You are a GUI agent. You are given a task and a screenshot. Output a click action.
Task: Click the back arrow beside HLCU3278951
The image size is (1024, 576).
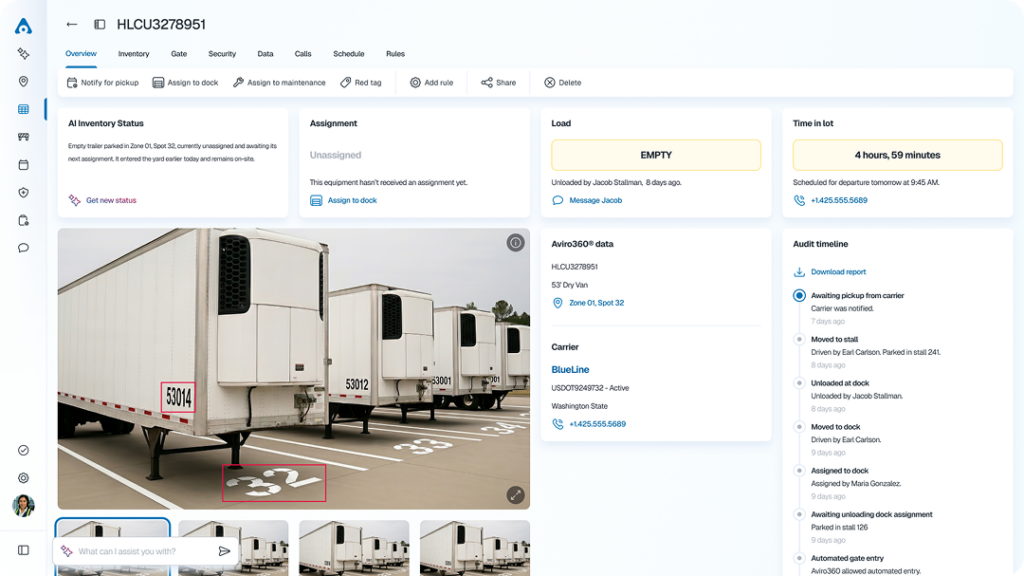(71, 24)
